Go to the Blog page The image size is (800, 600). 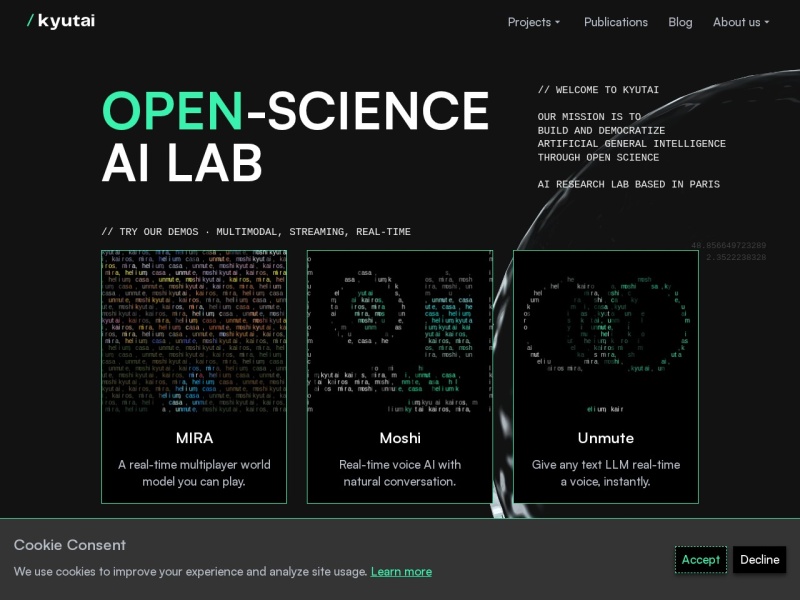pyautogui.click(x=680, y=22)
